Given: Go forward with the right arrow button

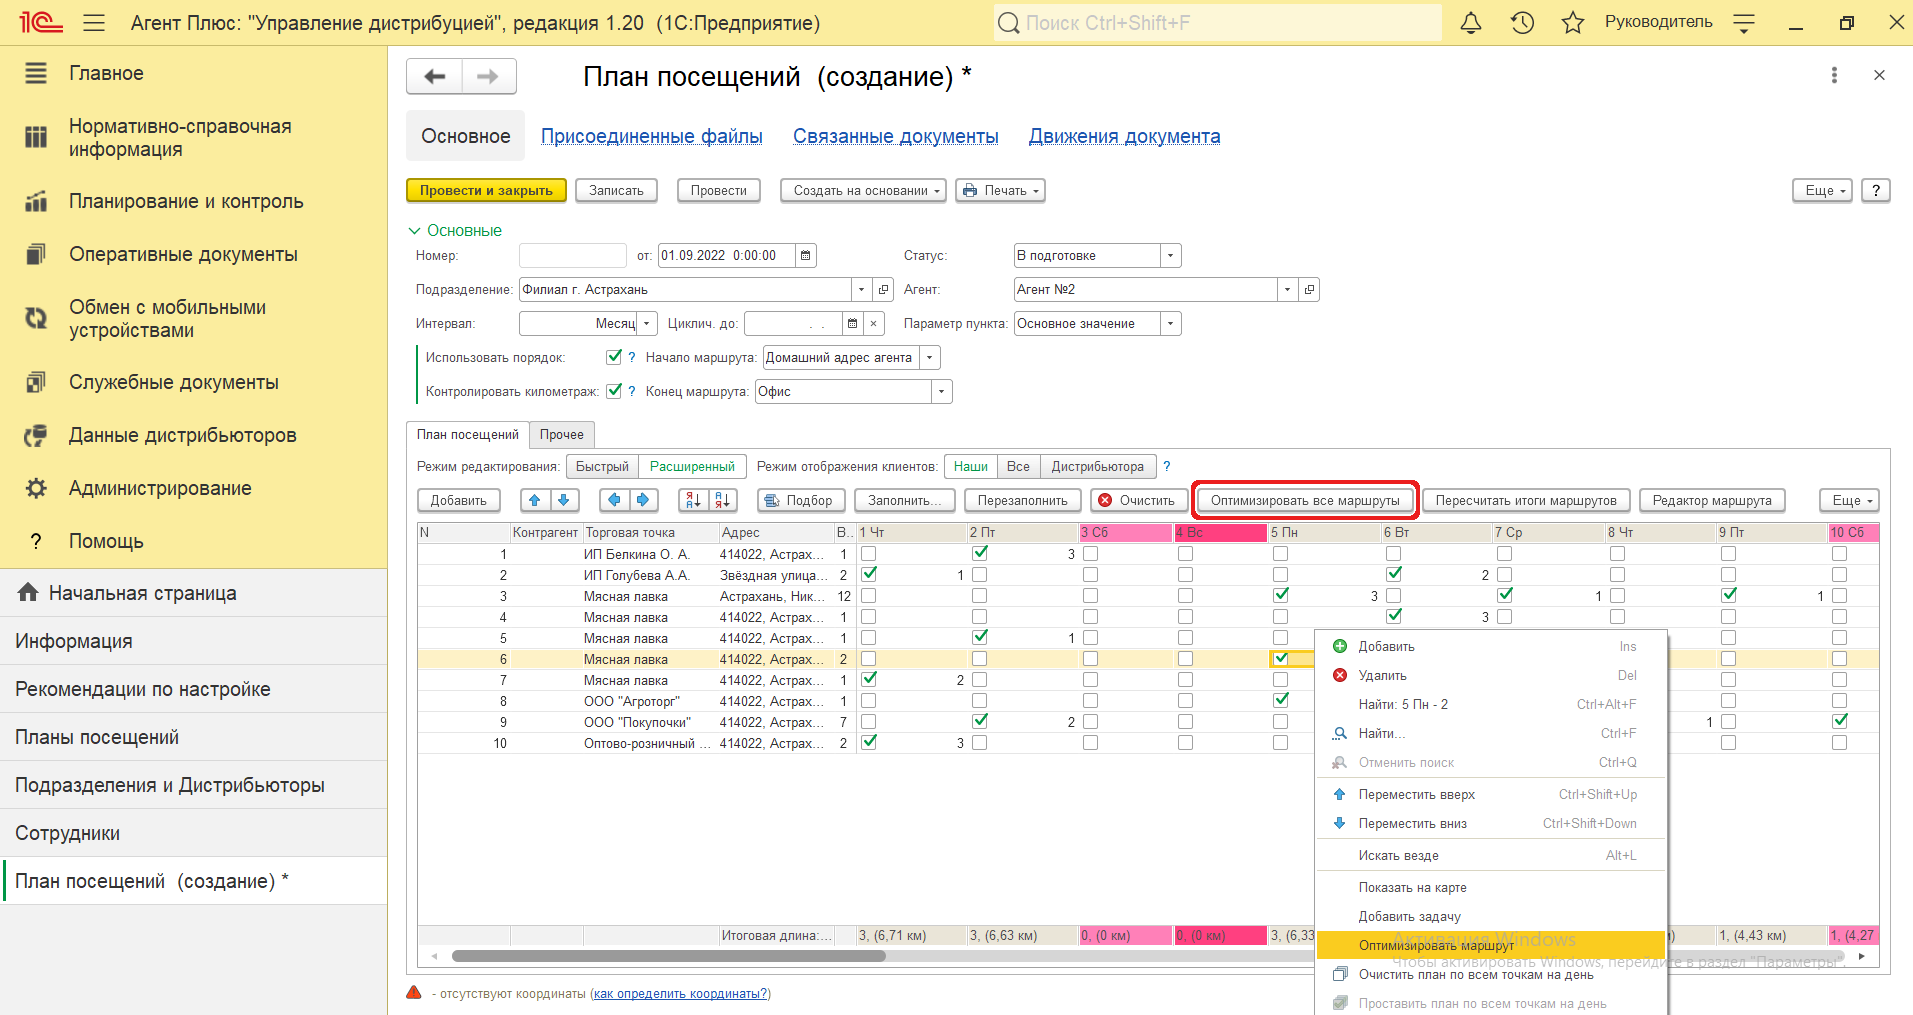Looking at the screenshot, I should click(x=488, y=76).
